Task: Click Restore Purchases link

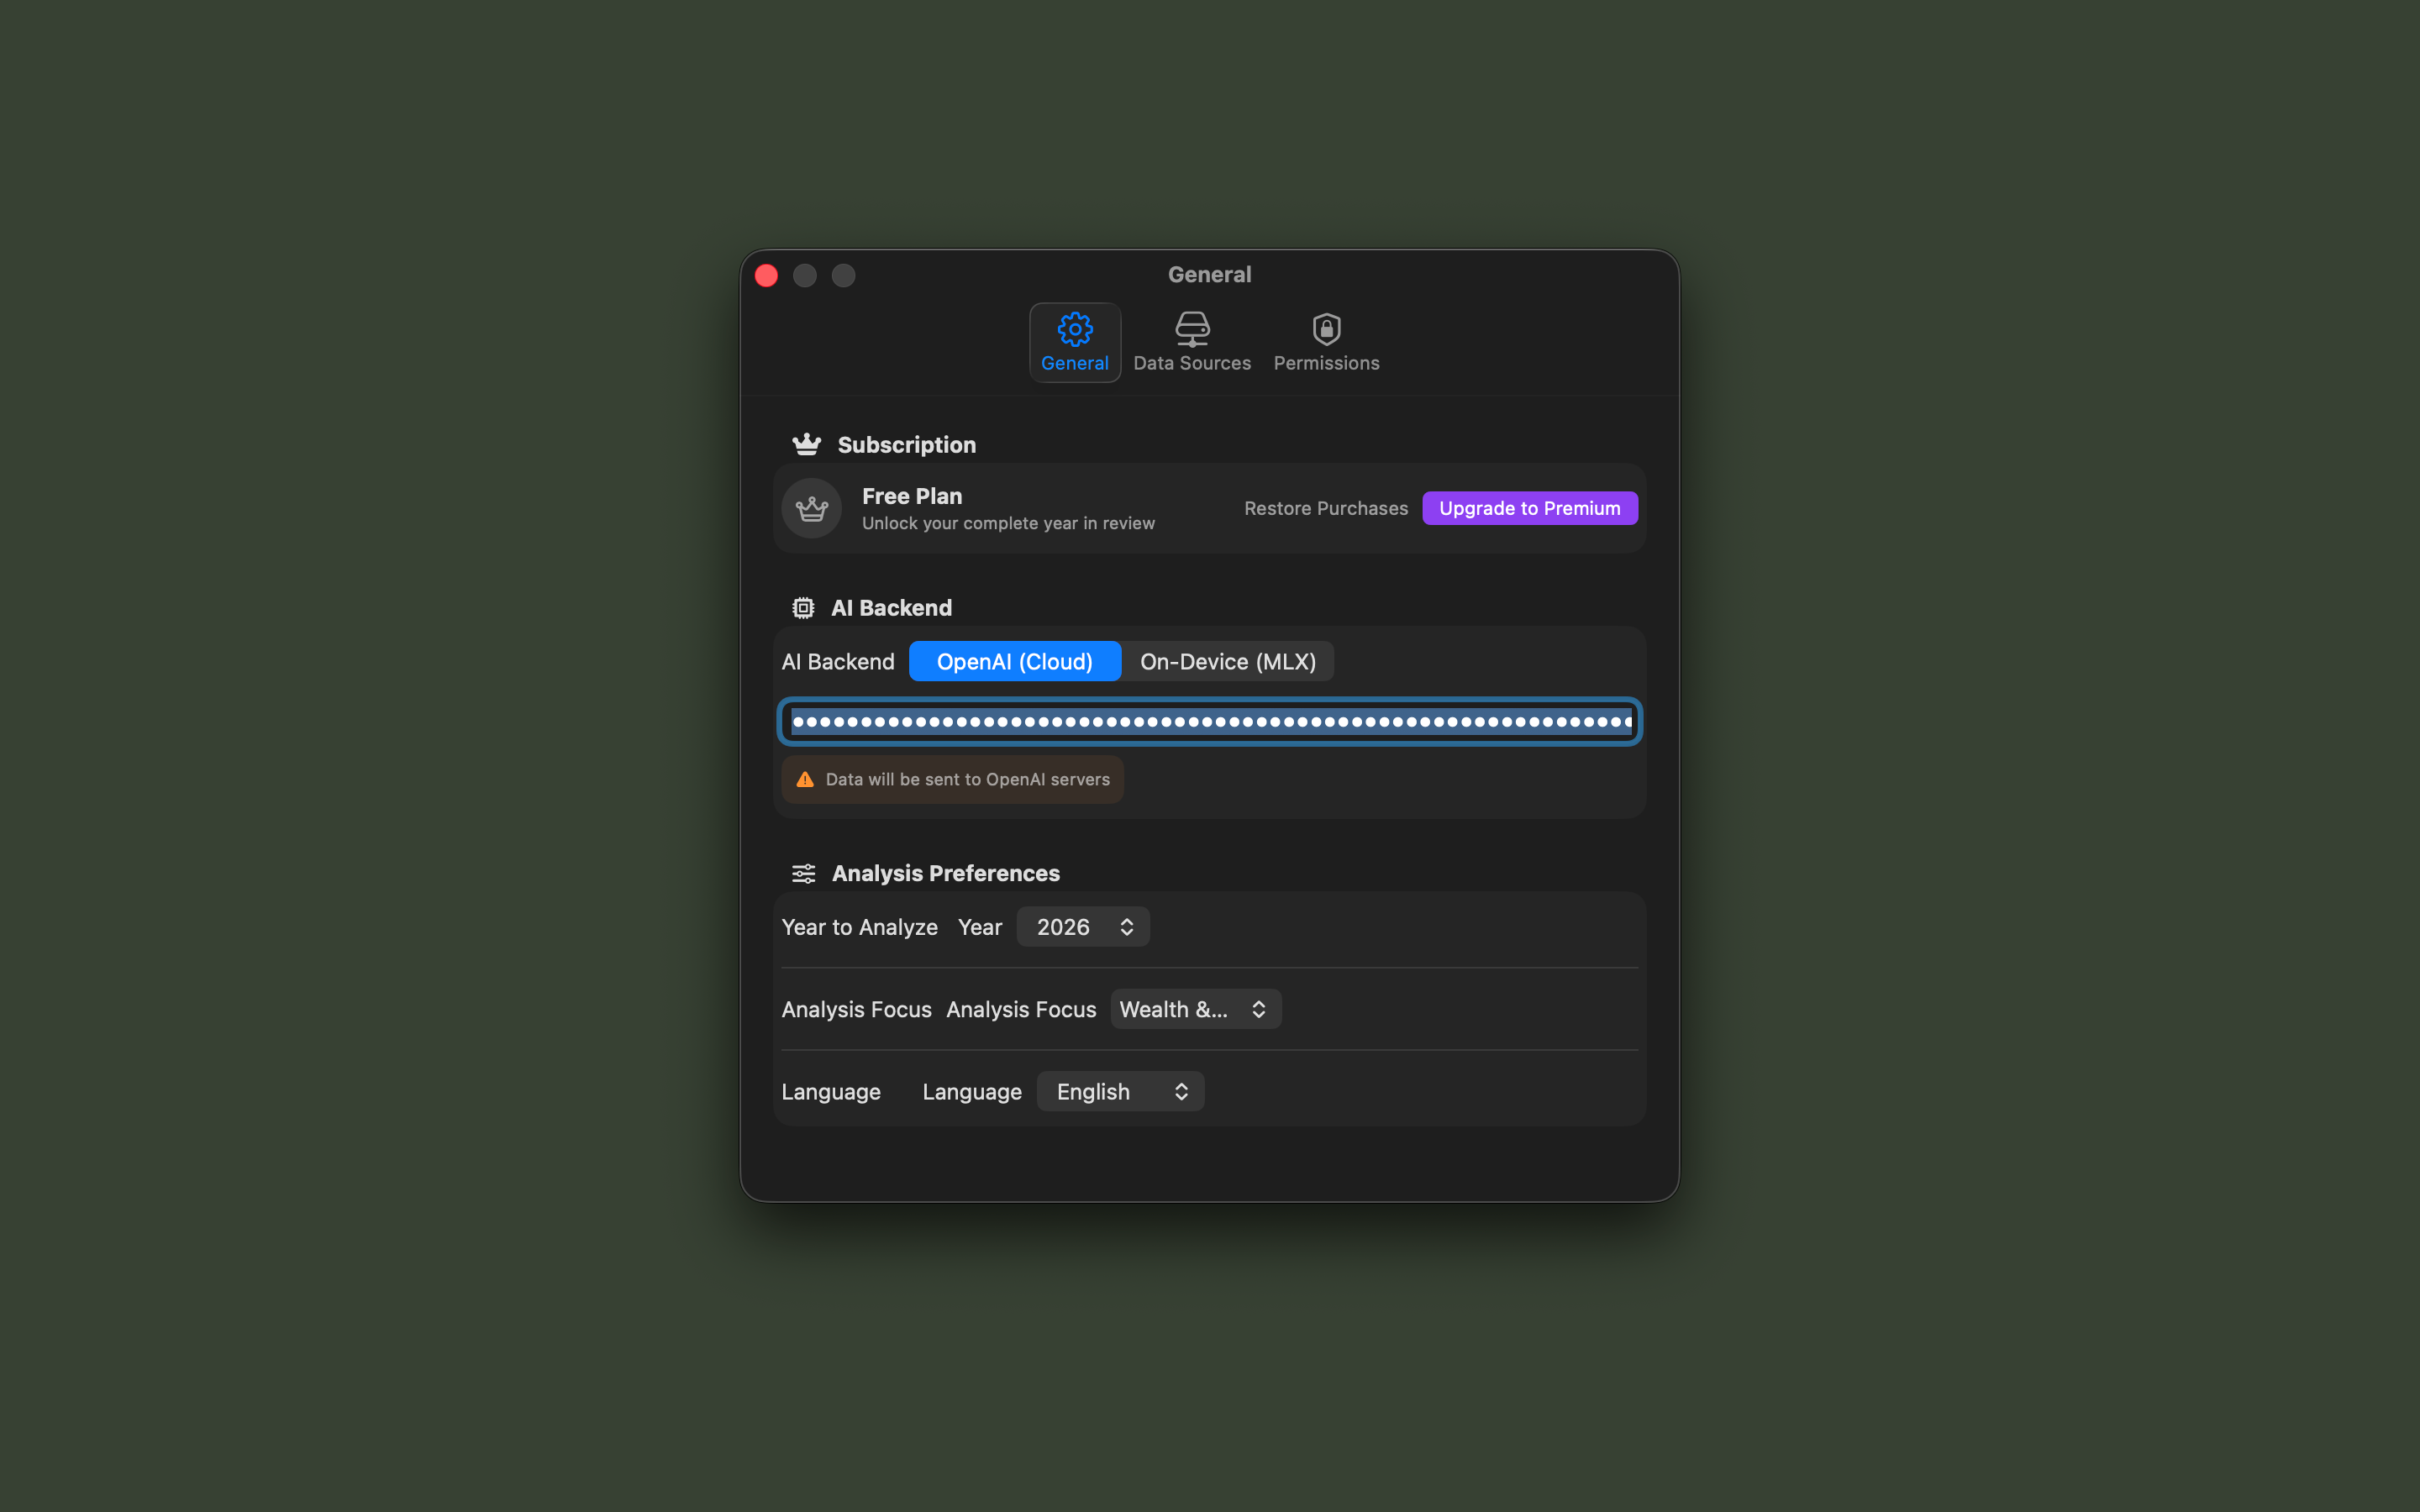Action: point(1325,508)
